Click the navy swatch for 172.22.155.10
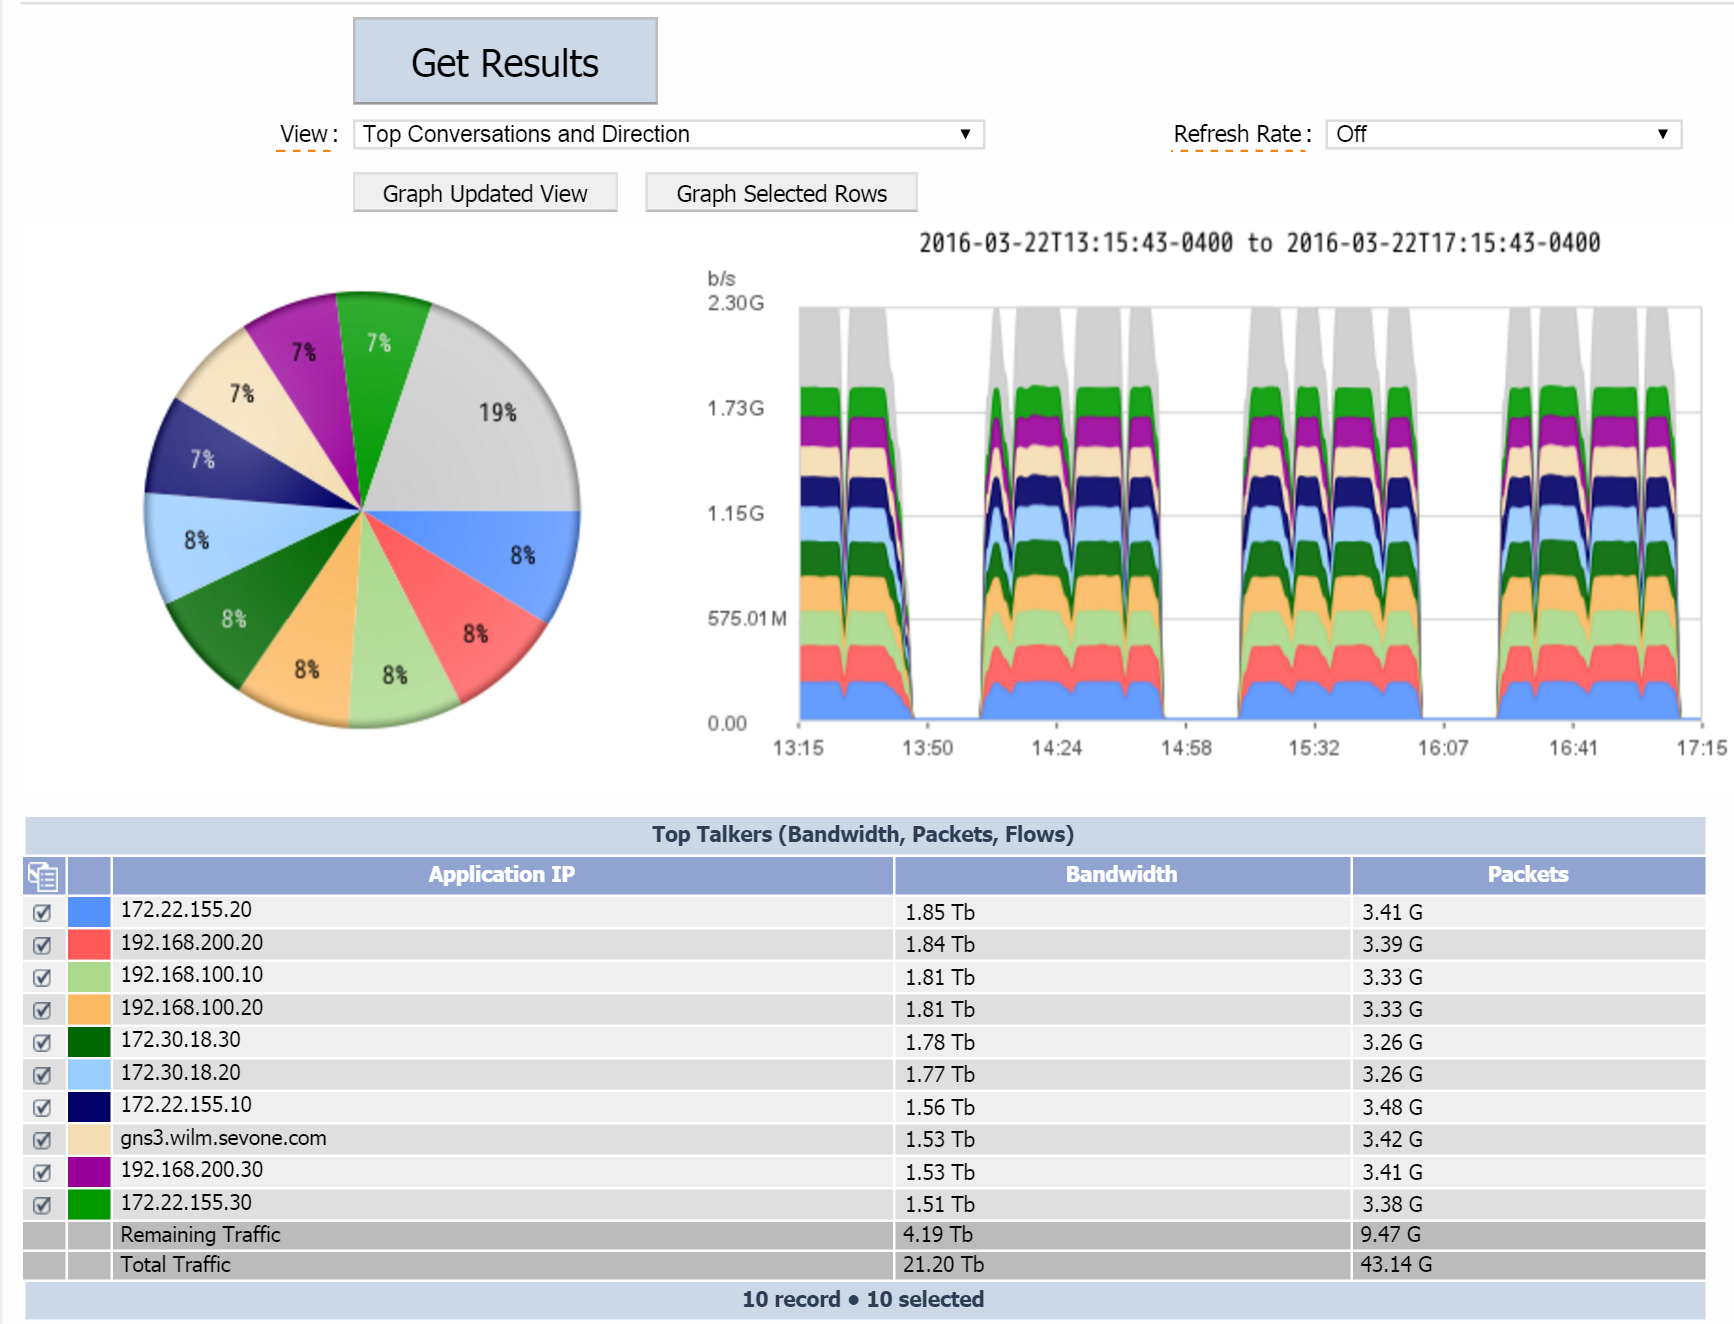This screenshot has width=1734, height=1324. pos(89,1107)
